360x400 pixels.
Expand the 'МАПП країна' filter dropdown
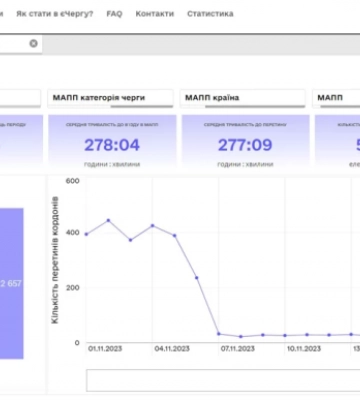pyautogui.click(x=243, y=98)
